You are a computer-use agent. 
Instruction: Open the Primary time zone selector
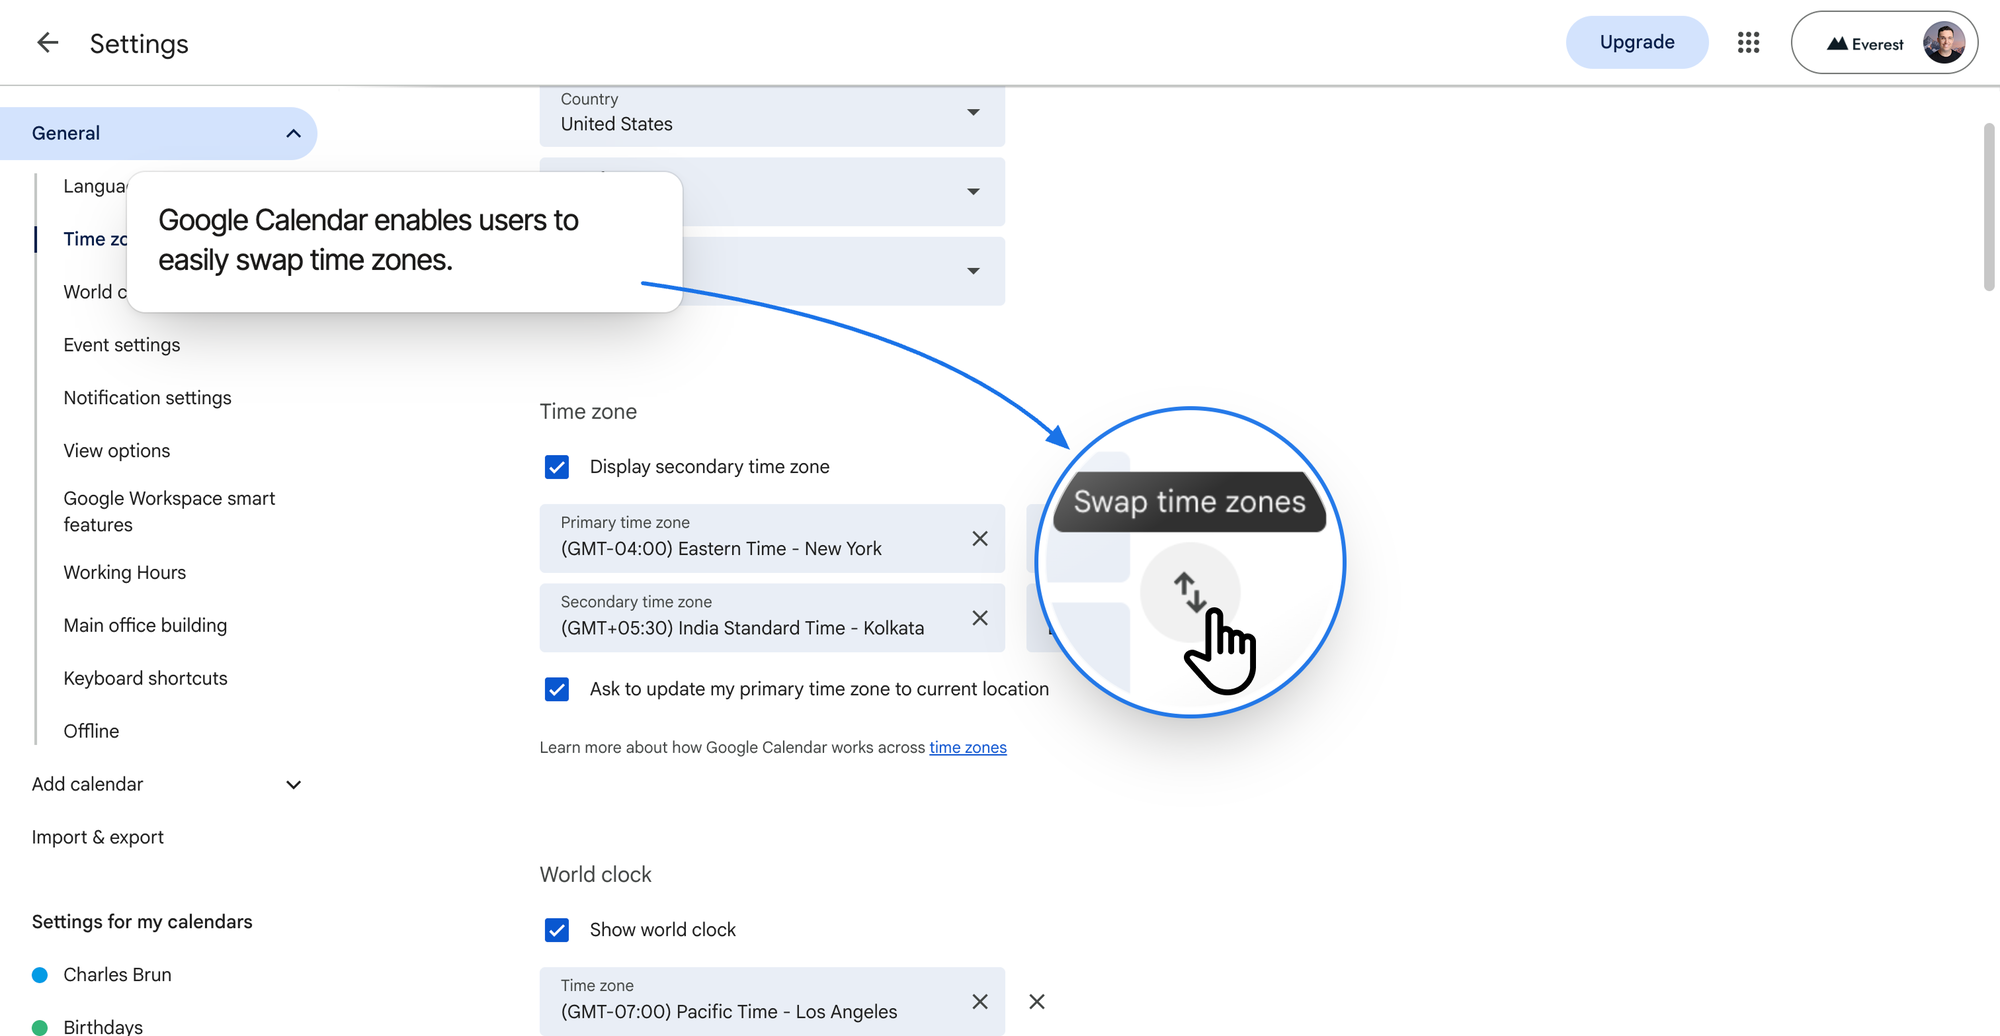click(772, 538)
